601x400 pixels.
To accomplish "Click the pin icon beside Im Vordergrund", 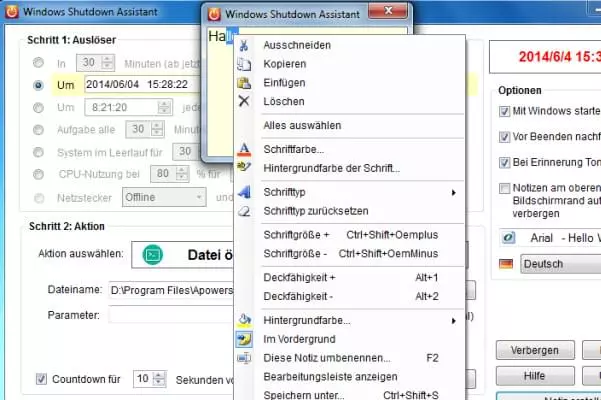I will click(x=244, y=339).
